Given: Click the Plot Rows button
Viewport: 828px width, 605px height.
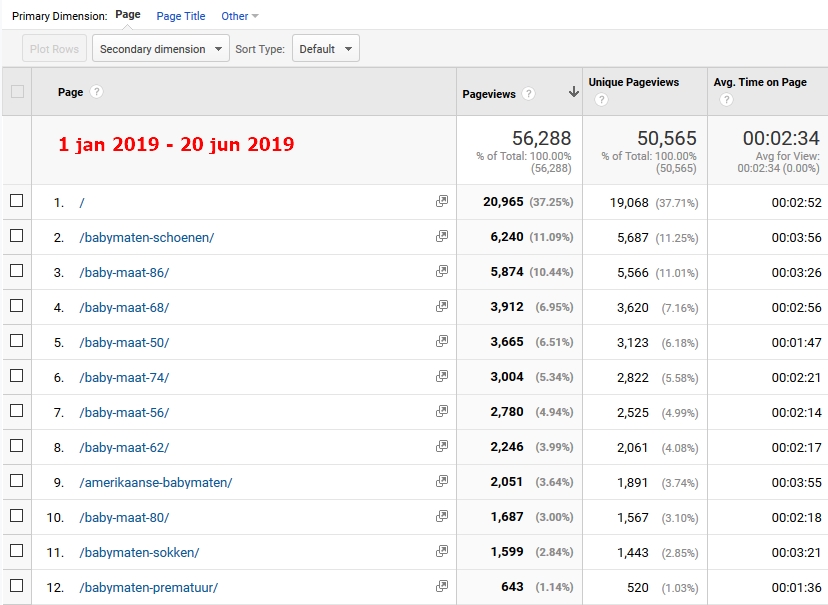Looking at the screenshot, I should click(x=54, y=49).
